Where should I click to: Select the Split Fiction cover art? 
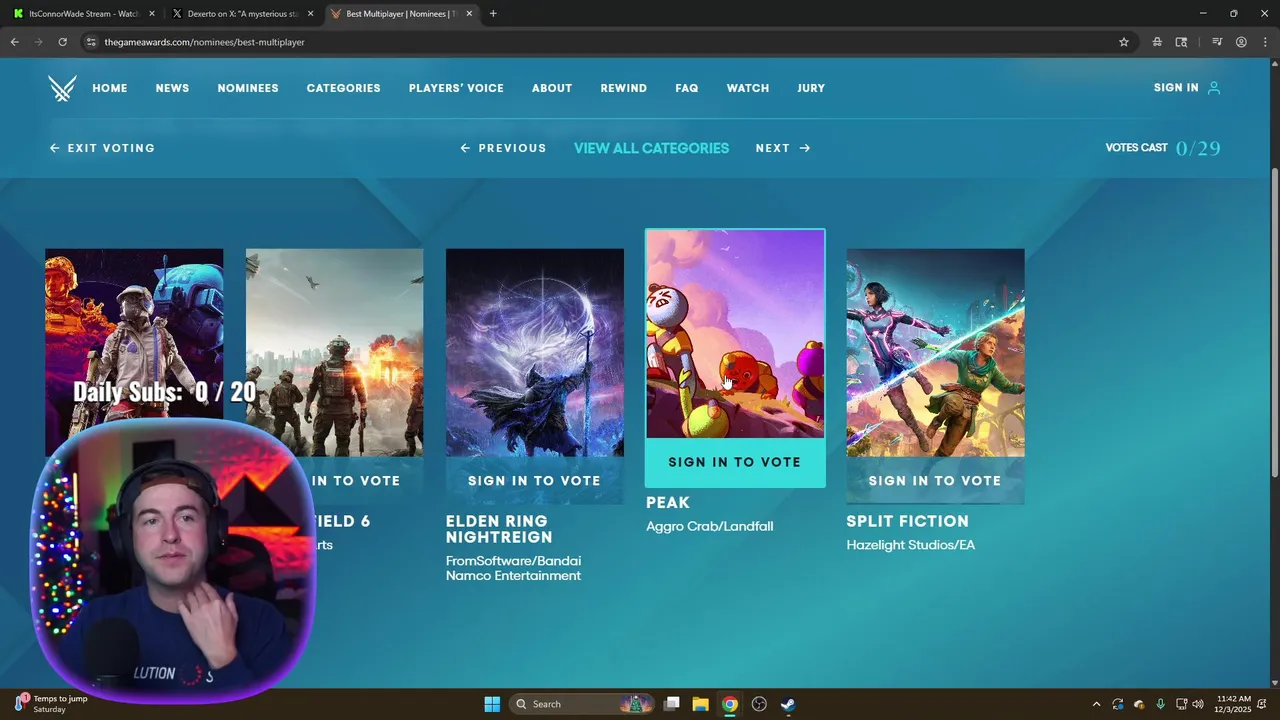(935, 353)
